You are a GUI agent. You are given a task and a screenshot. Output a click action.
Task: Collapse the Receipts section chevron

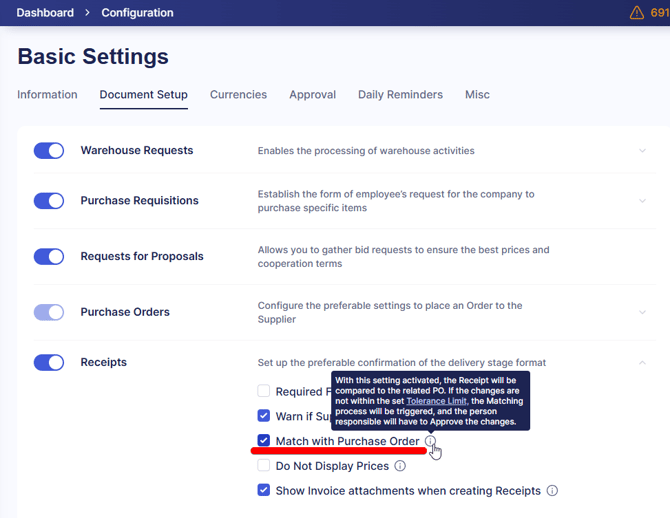coord(642,362)
